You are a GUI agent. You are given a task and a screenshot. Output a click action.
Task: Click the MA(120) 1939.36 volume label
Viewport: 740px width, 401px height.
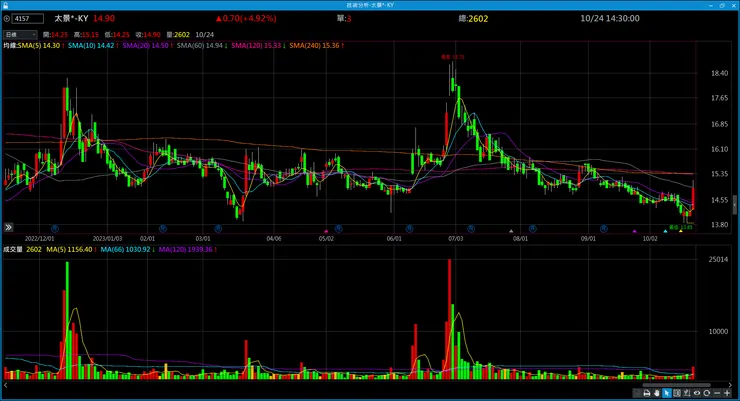click(x=185, y=250)
